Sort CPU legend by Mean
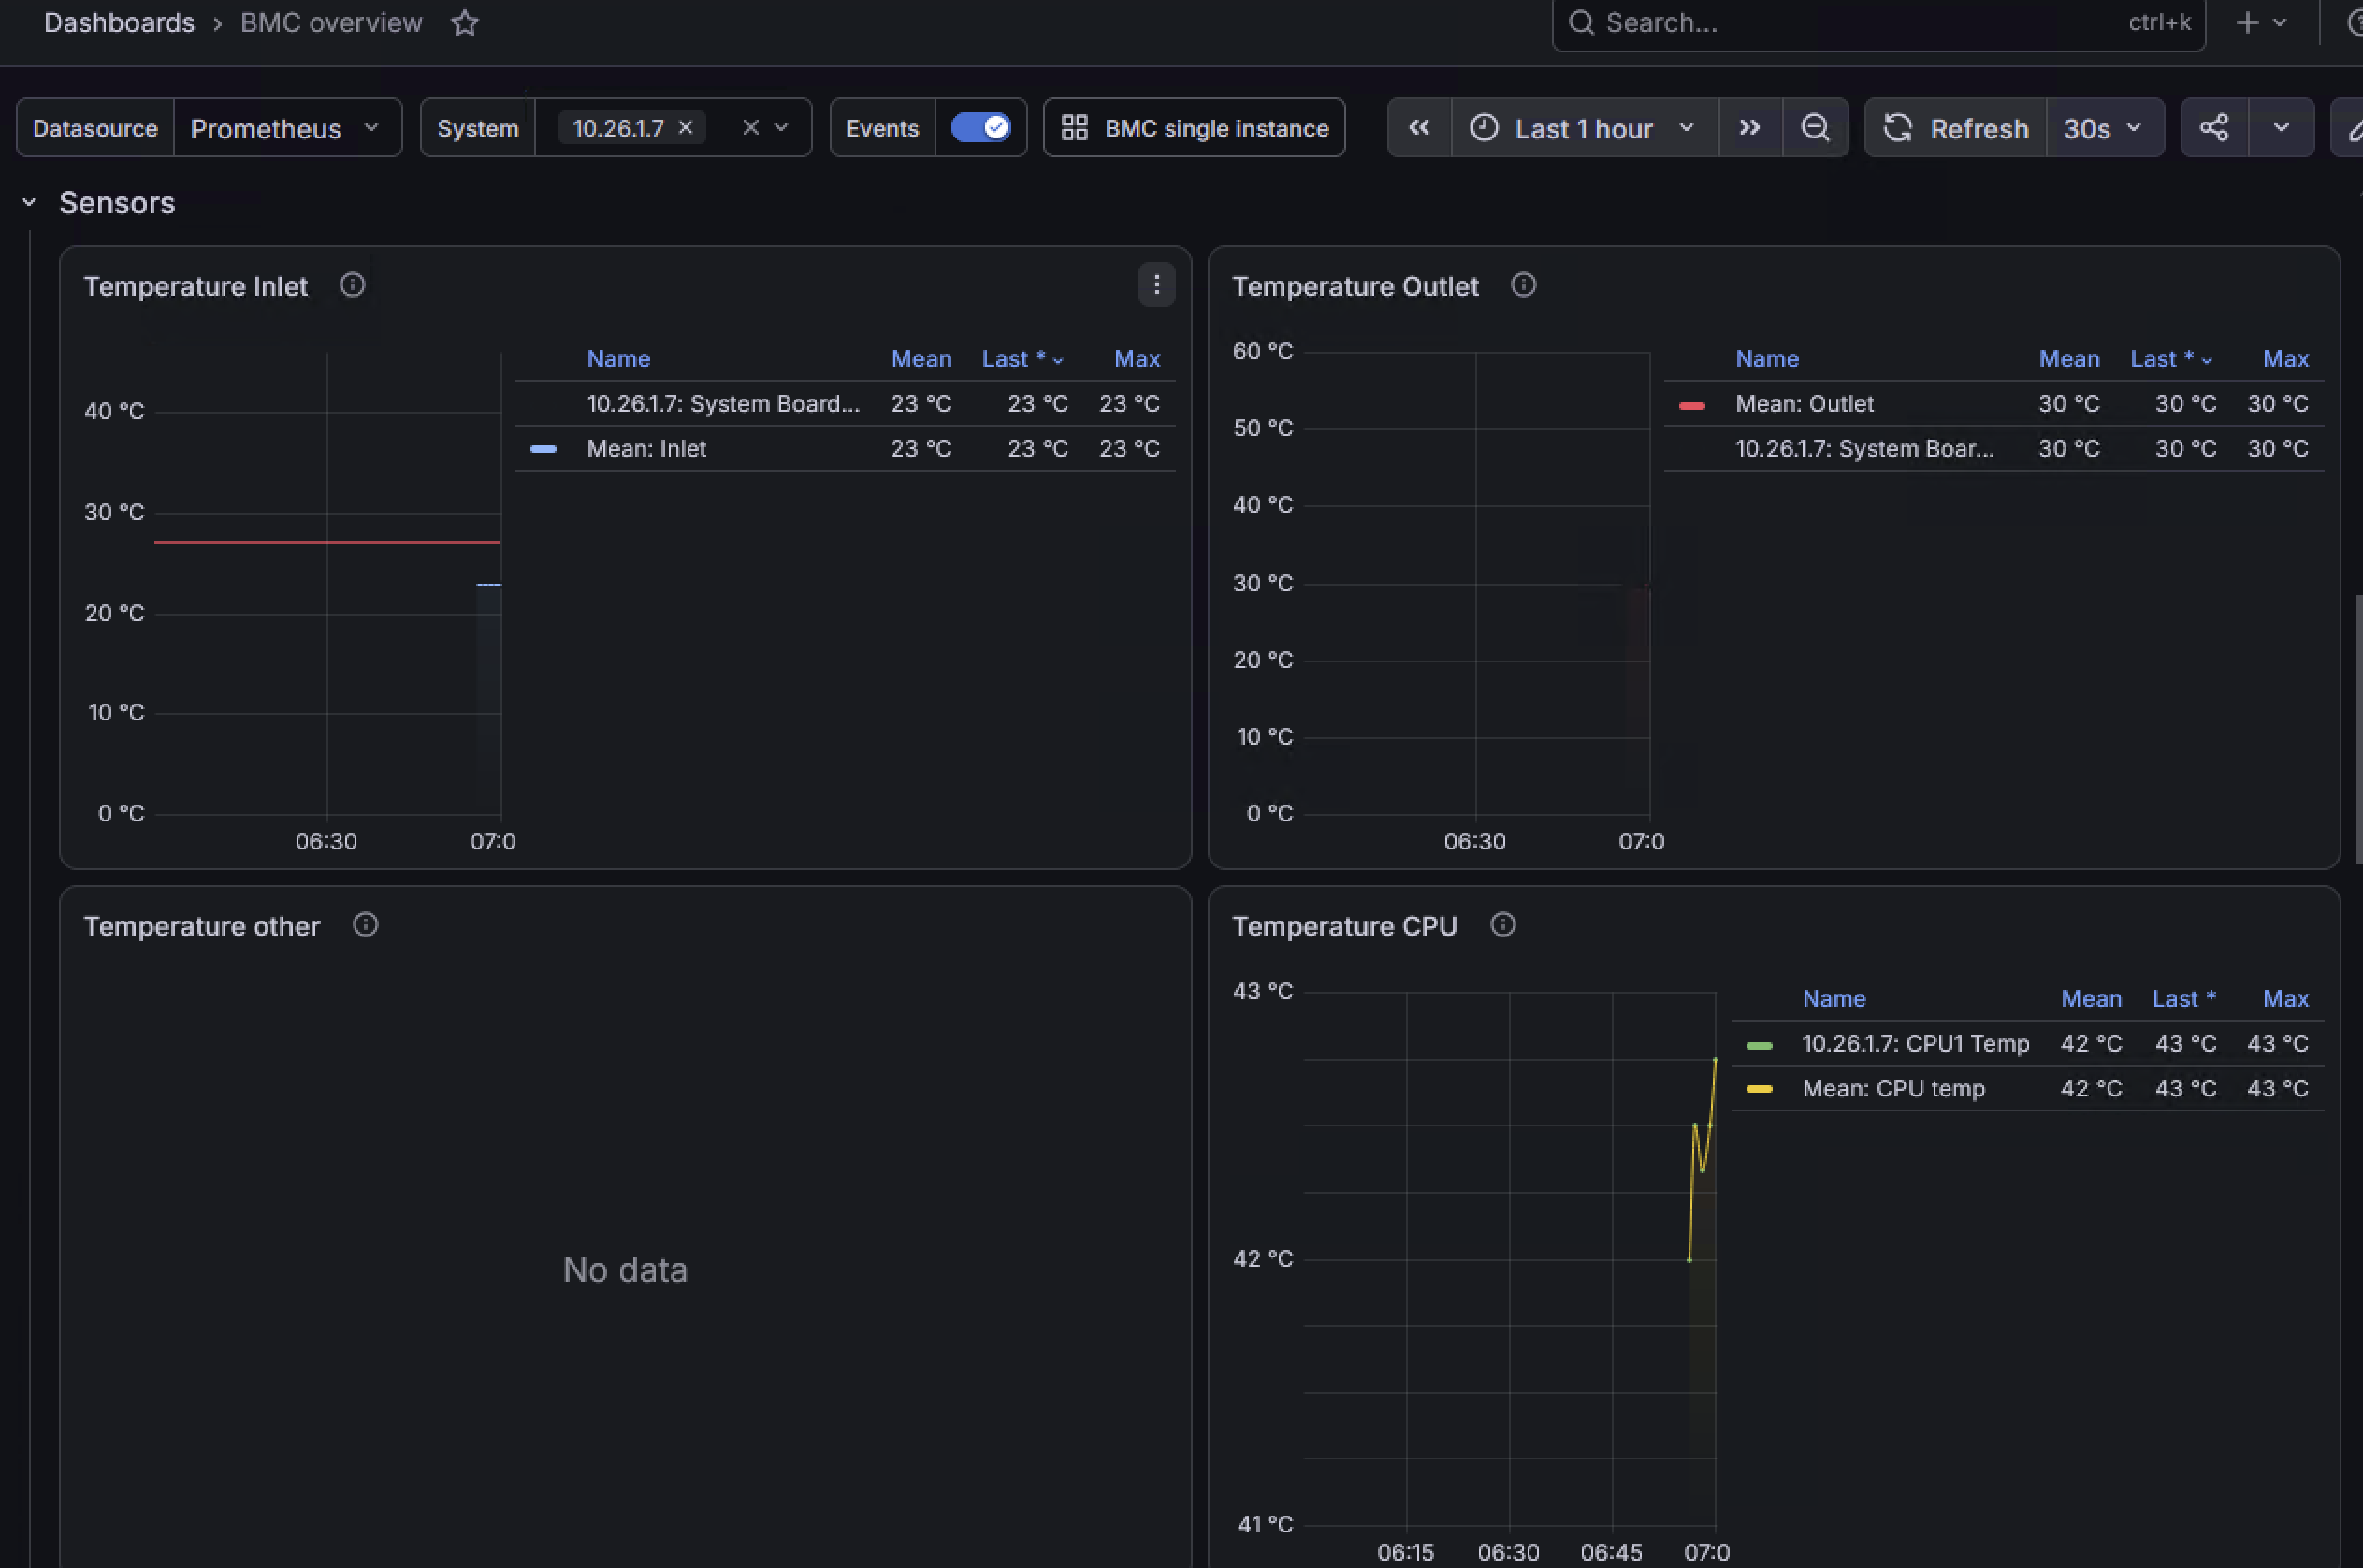 point(2091,998)
